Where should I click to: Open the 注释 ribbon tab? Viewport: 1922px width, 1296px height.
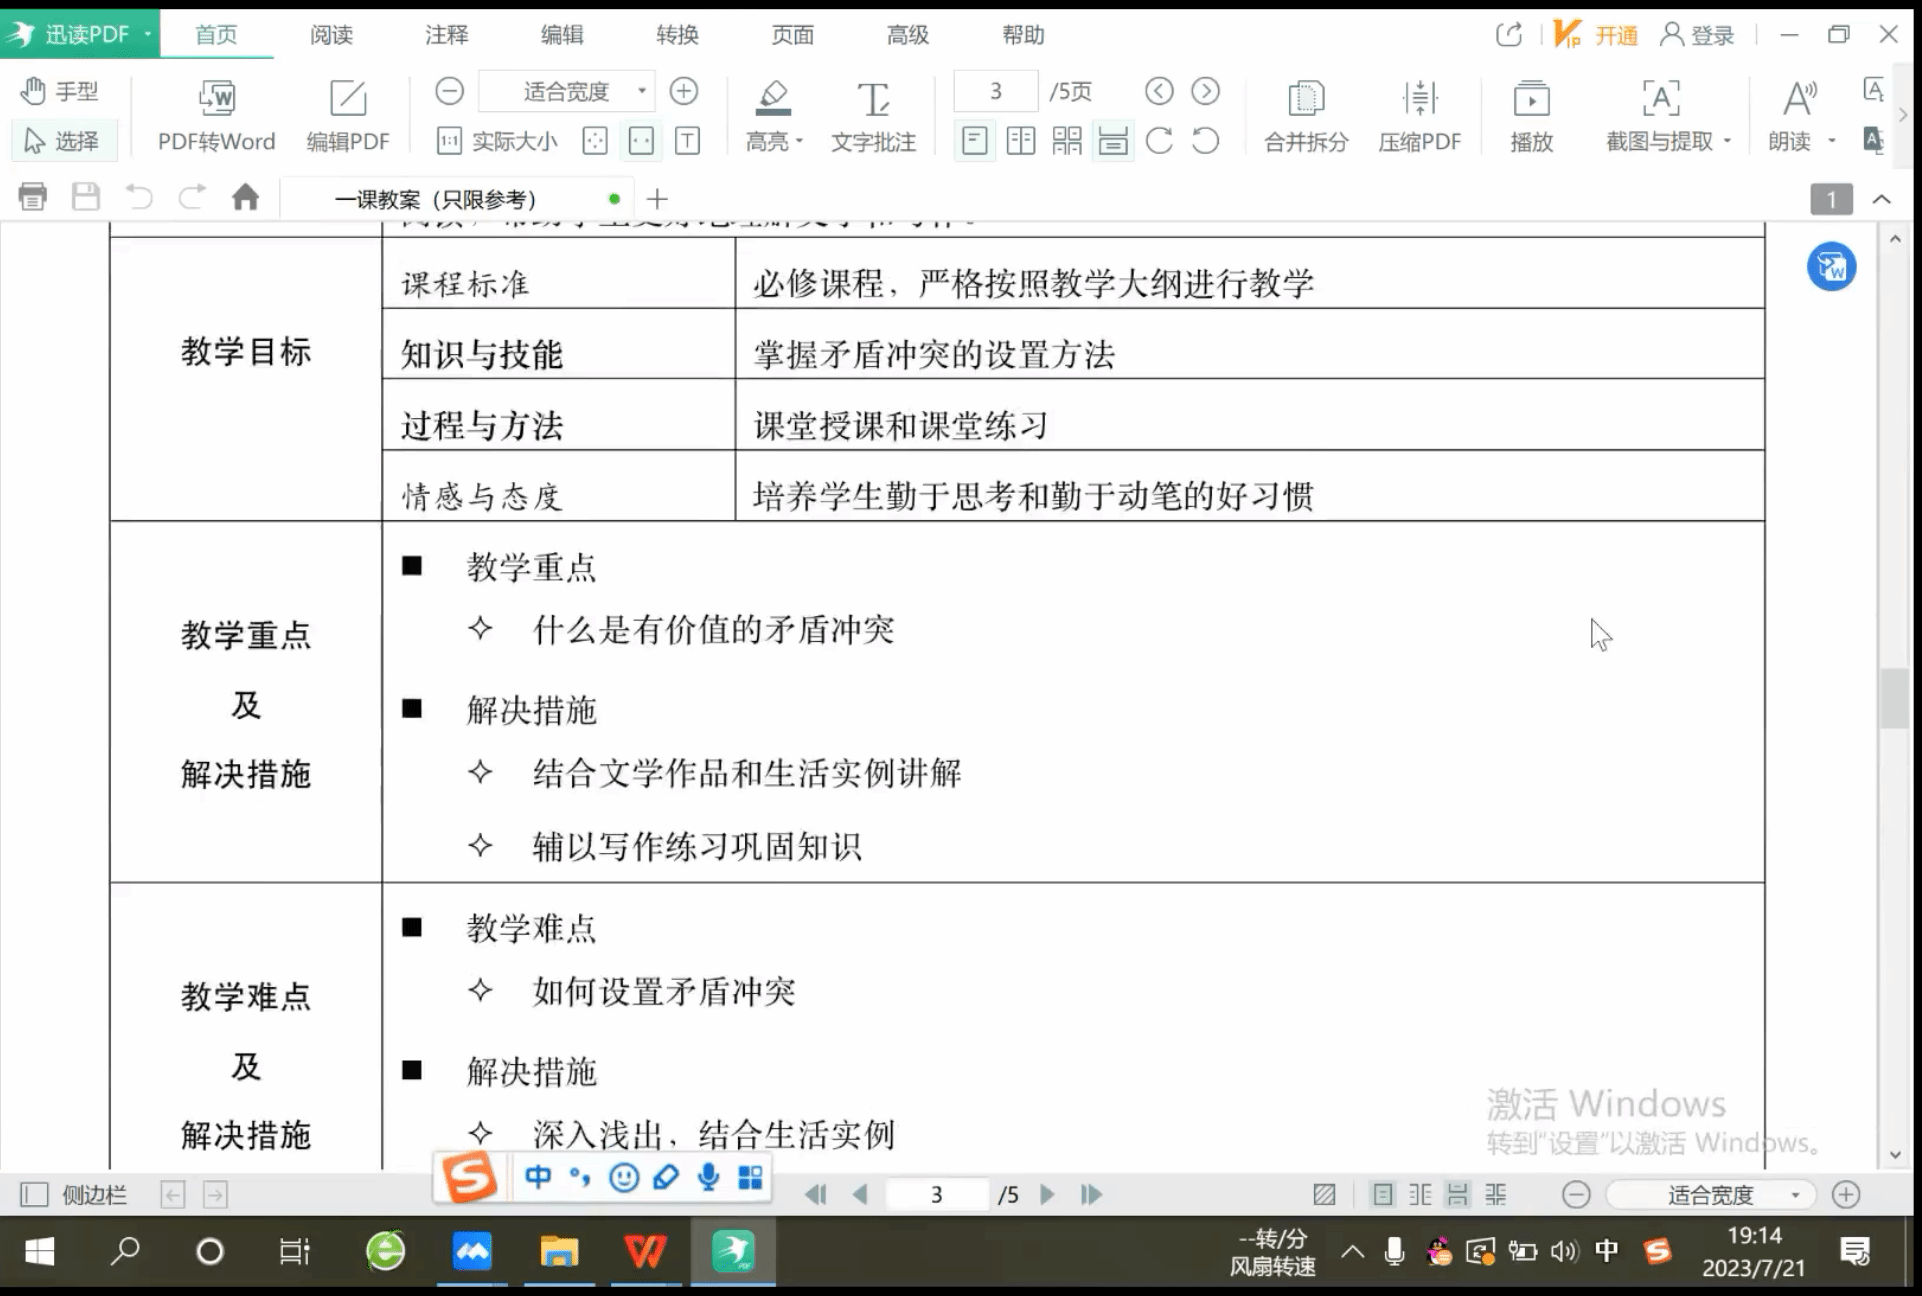[446, 35]
